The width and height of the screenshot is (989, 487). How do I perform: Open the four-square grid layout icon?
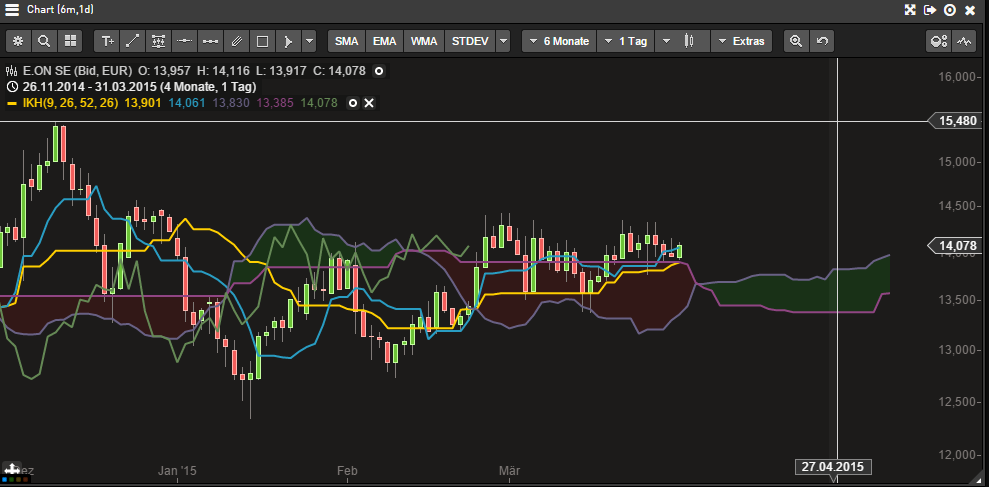click(70, 42)
